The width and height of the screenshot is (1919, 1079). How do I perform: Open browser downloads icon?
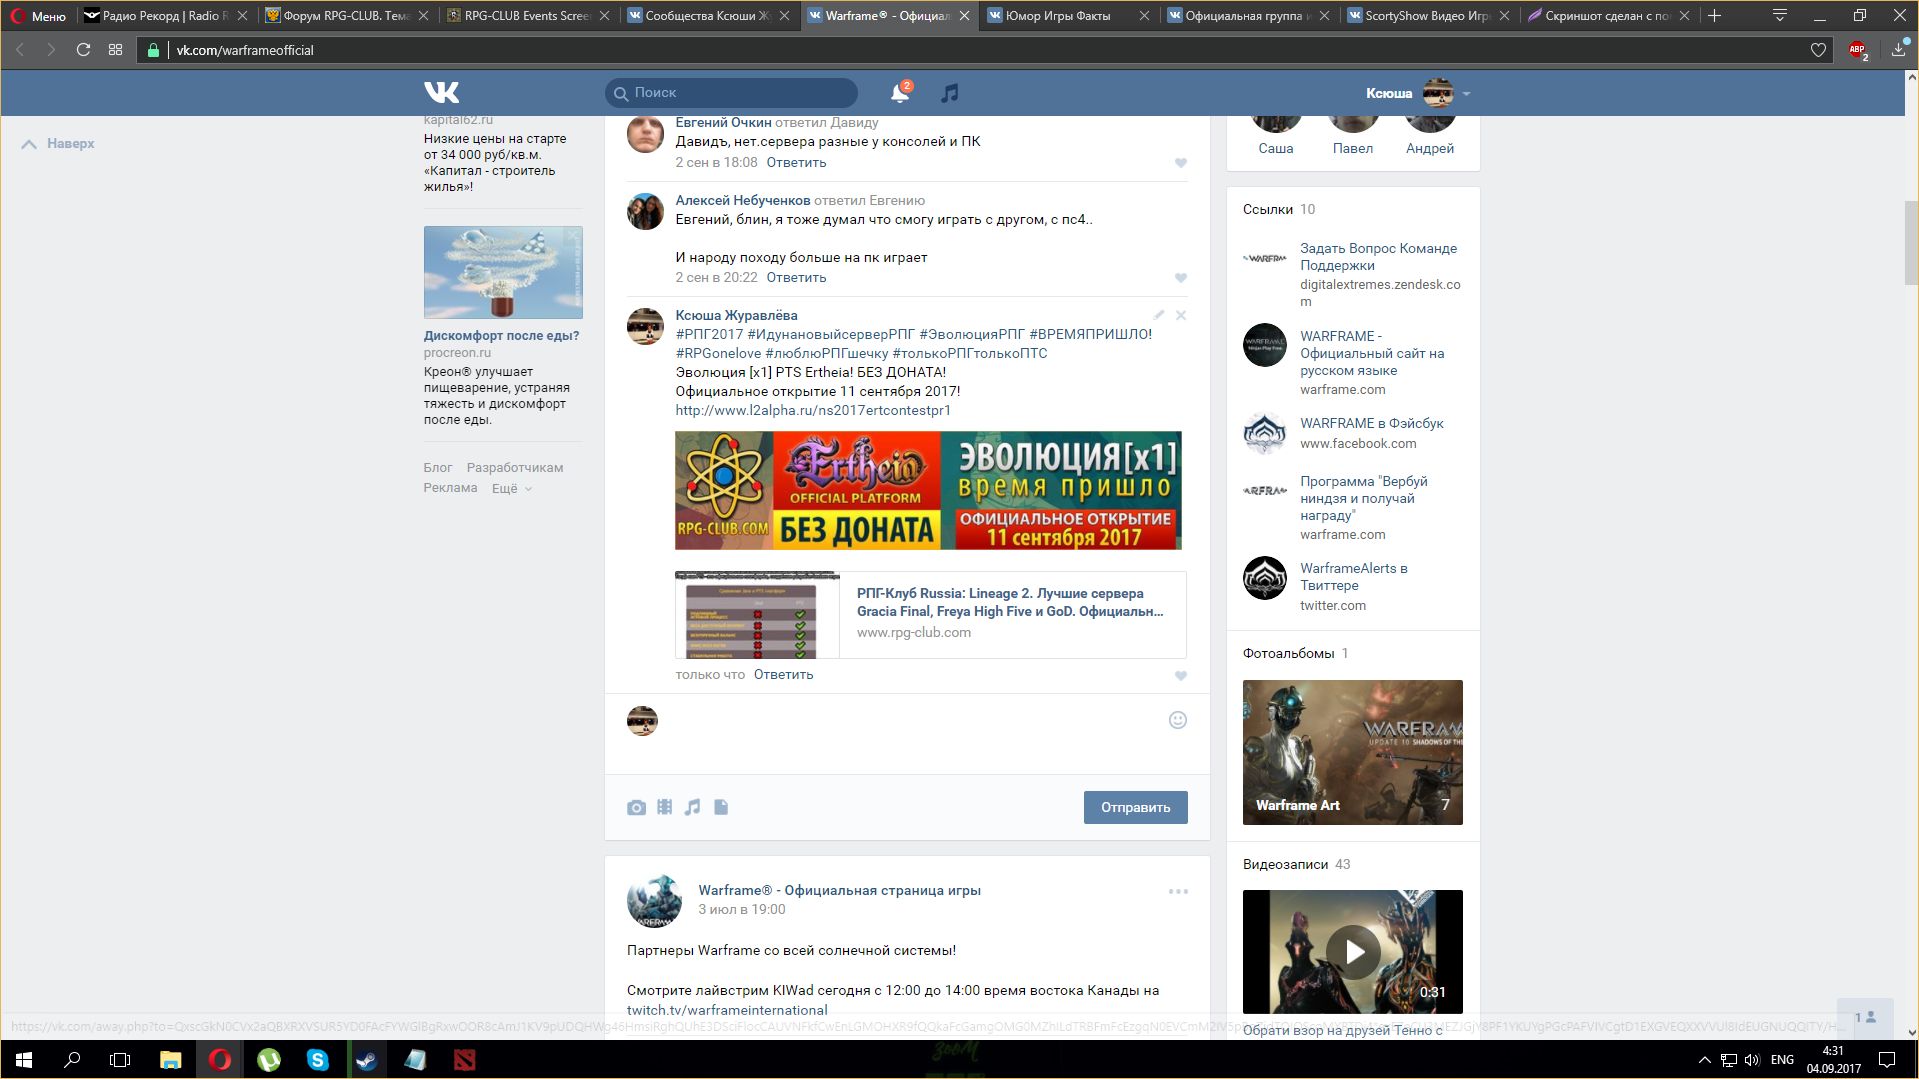tap(1898, 49)
